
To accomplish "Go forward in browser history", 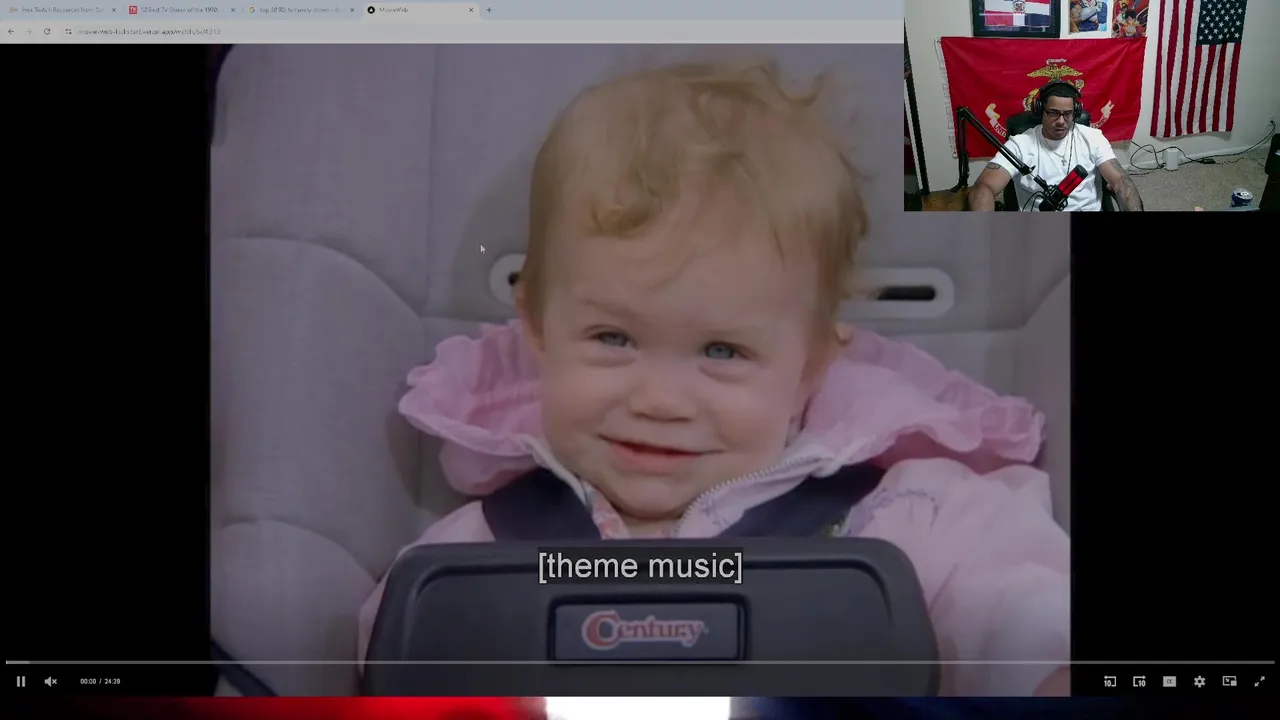I will pyautogui.click(x=28, y=31).
